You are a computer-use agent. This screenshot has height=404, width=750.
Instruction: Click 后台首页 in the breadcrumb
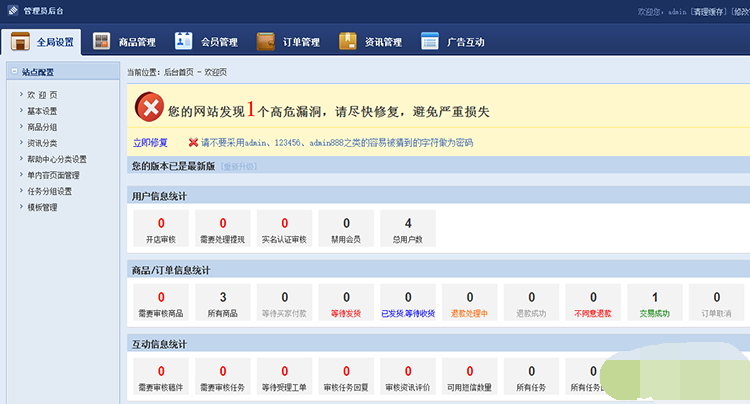click(178, 72)
